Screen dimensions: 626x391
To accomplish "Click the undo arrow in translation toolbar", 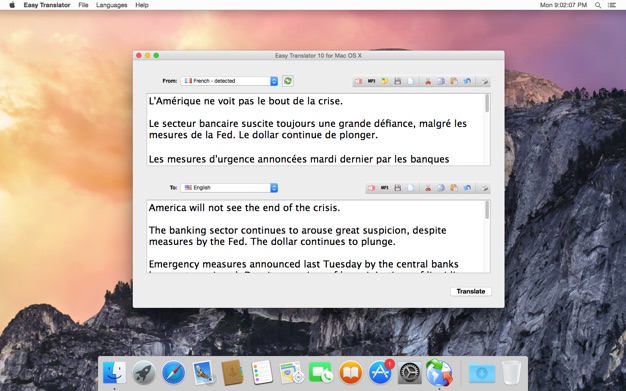I will coord(467,188).
